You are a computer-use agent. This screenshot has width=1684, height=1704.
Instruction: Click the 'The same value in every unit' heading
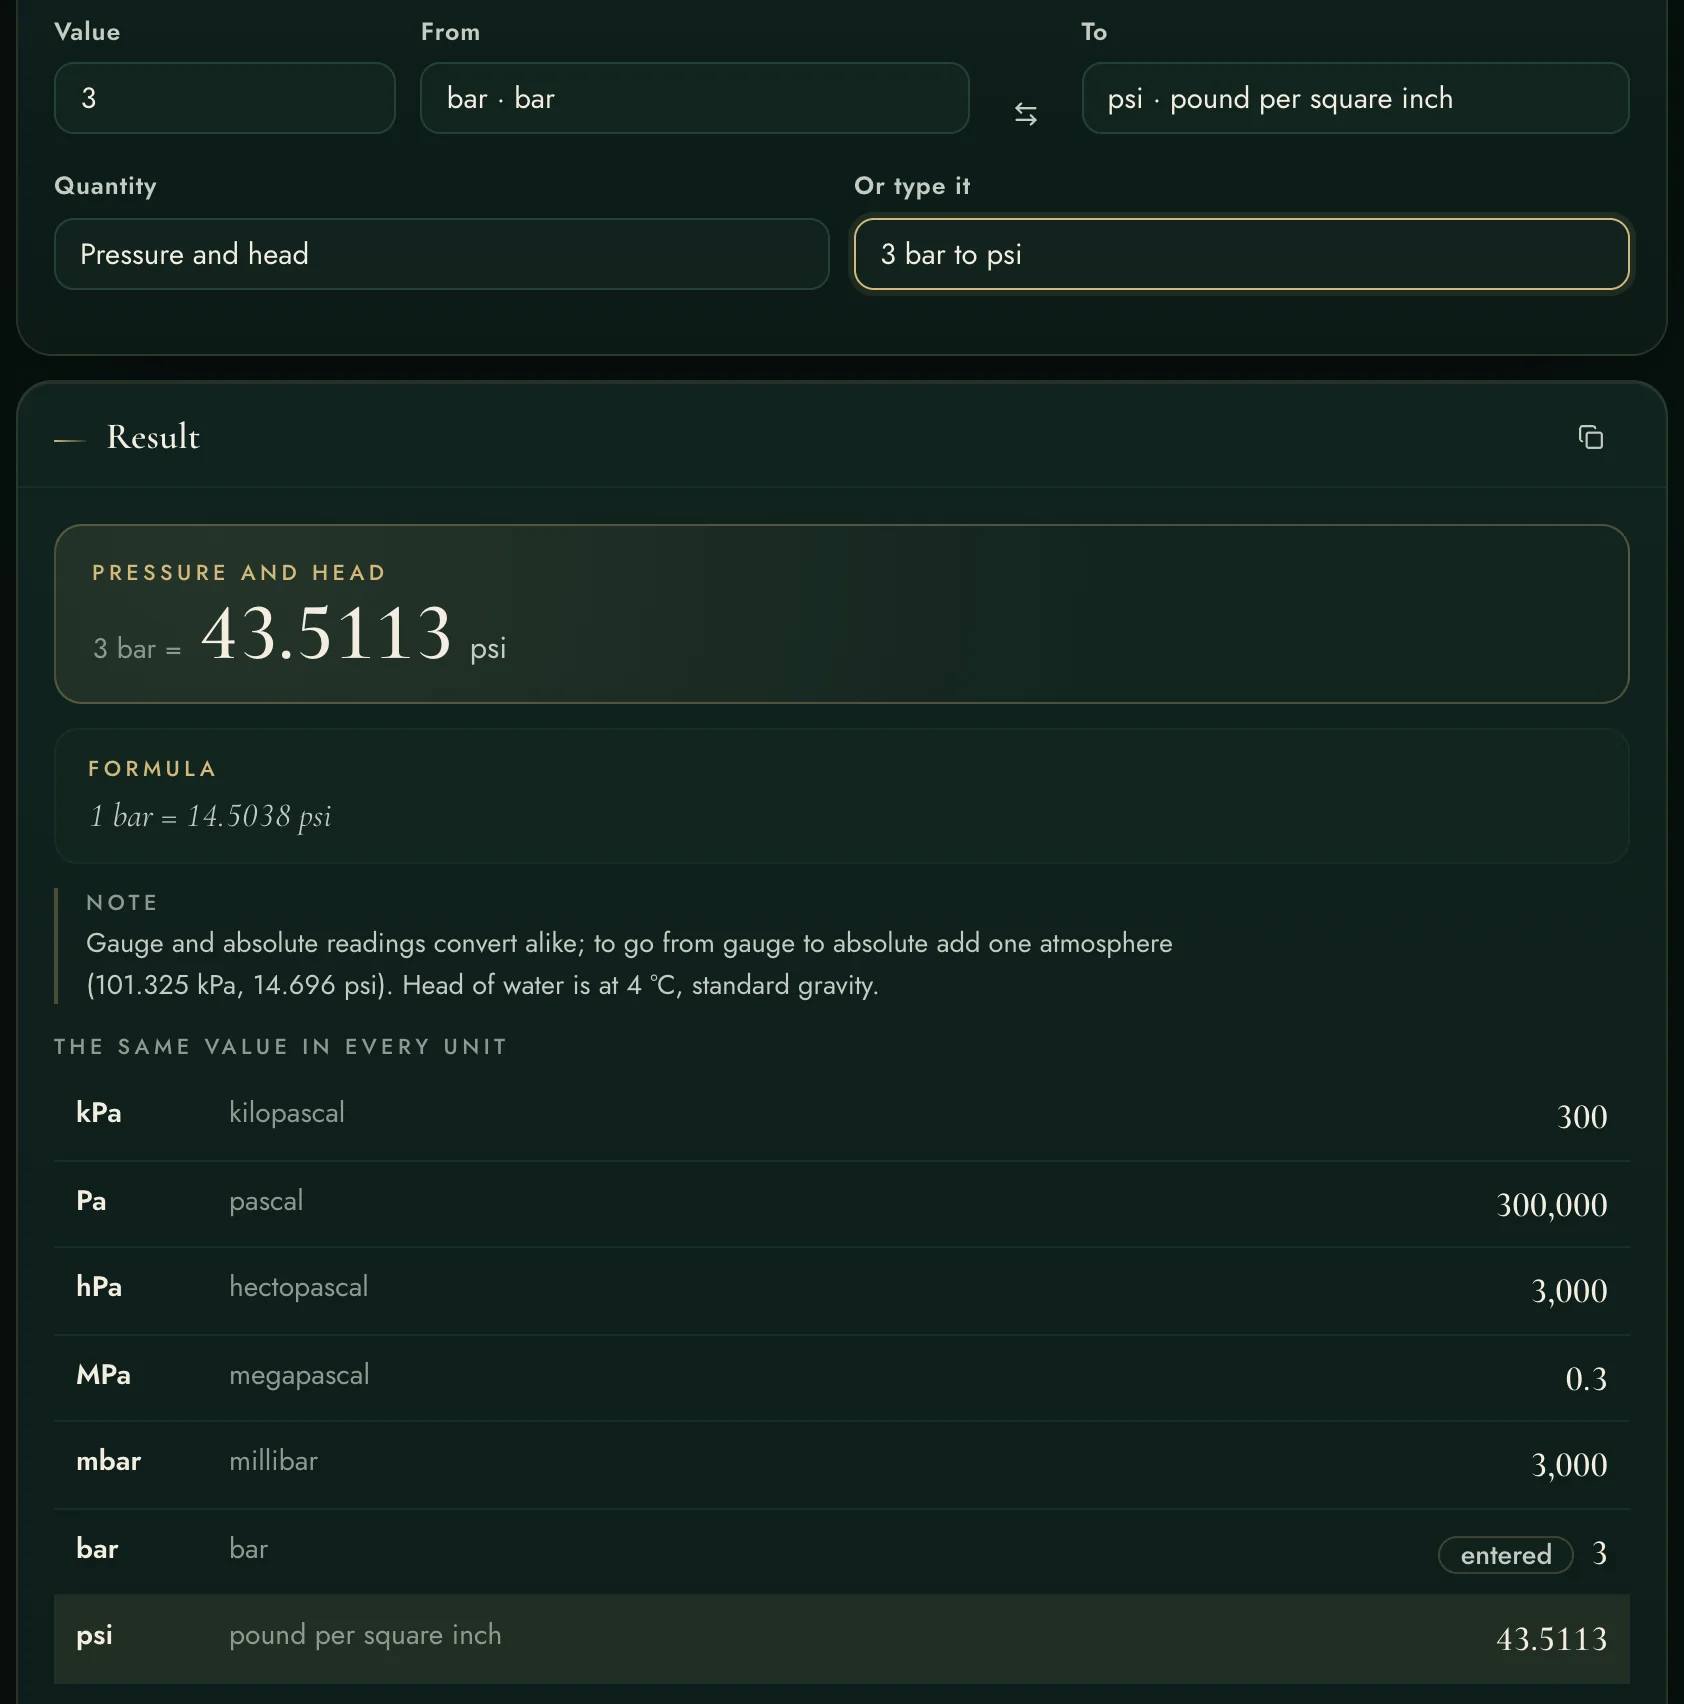[x=280, y=1046]
